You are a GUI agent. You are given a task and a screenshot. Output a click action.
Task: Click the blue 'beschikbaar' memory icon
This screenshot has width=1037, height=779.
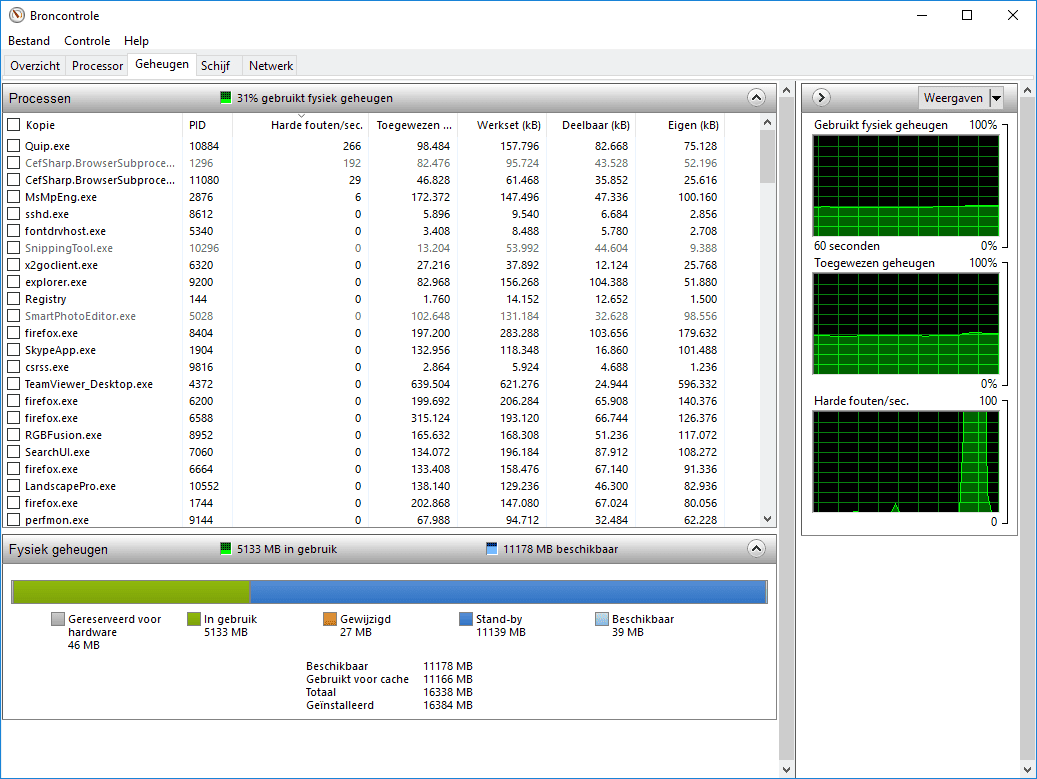(491, 549)
